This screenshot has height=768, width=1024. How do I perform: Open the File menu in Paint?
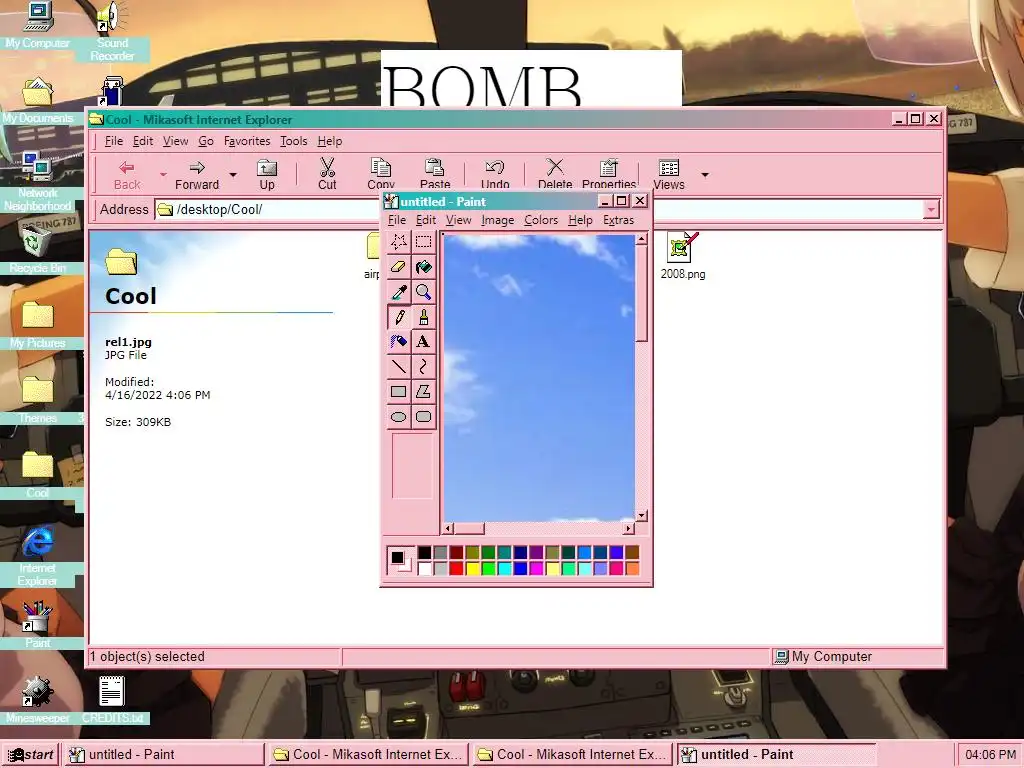pos(396,220)
